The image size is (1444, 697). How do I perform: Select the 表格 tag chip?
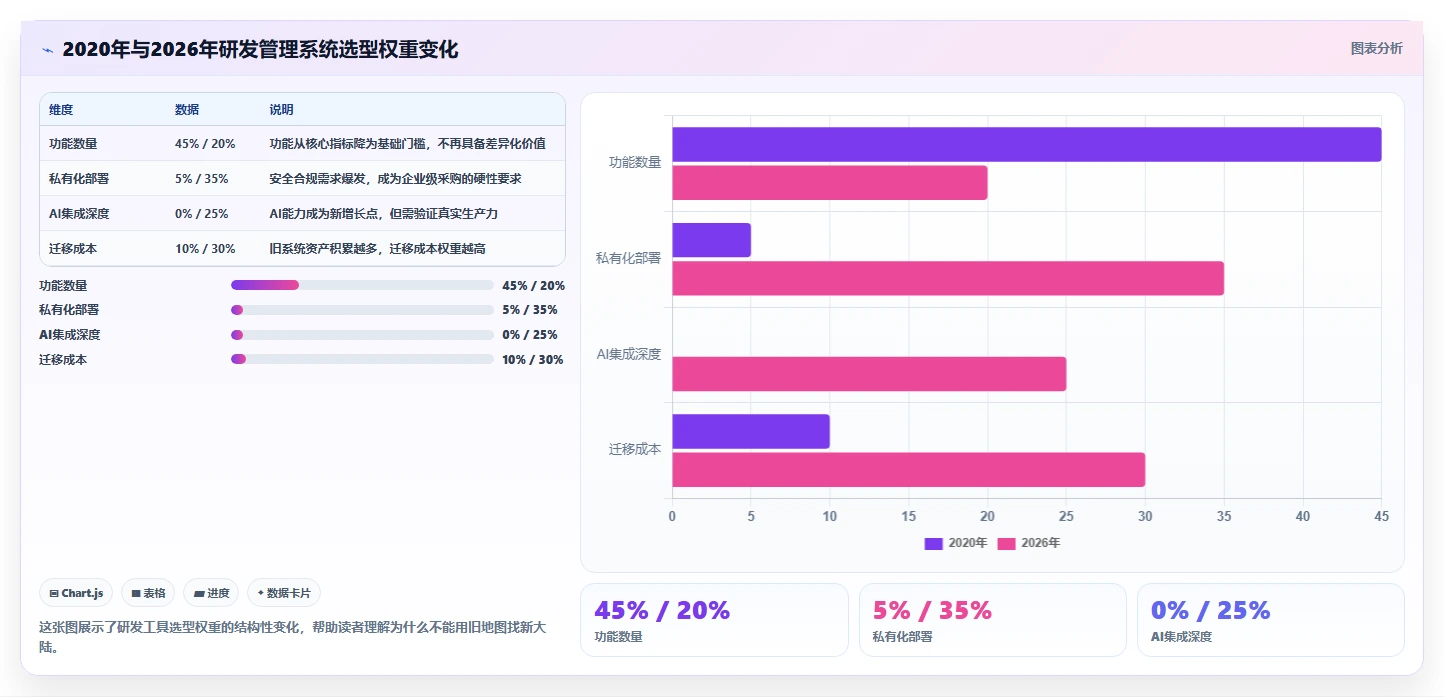148,593
